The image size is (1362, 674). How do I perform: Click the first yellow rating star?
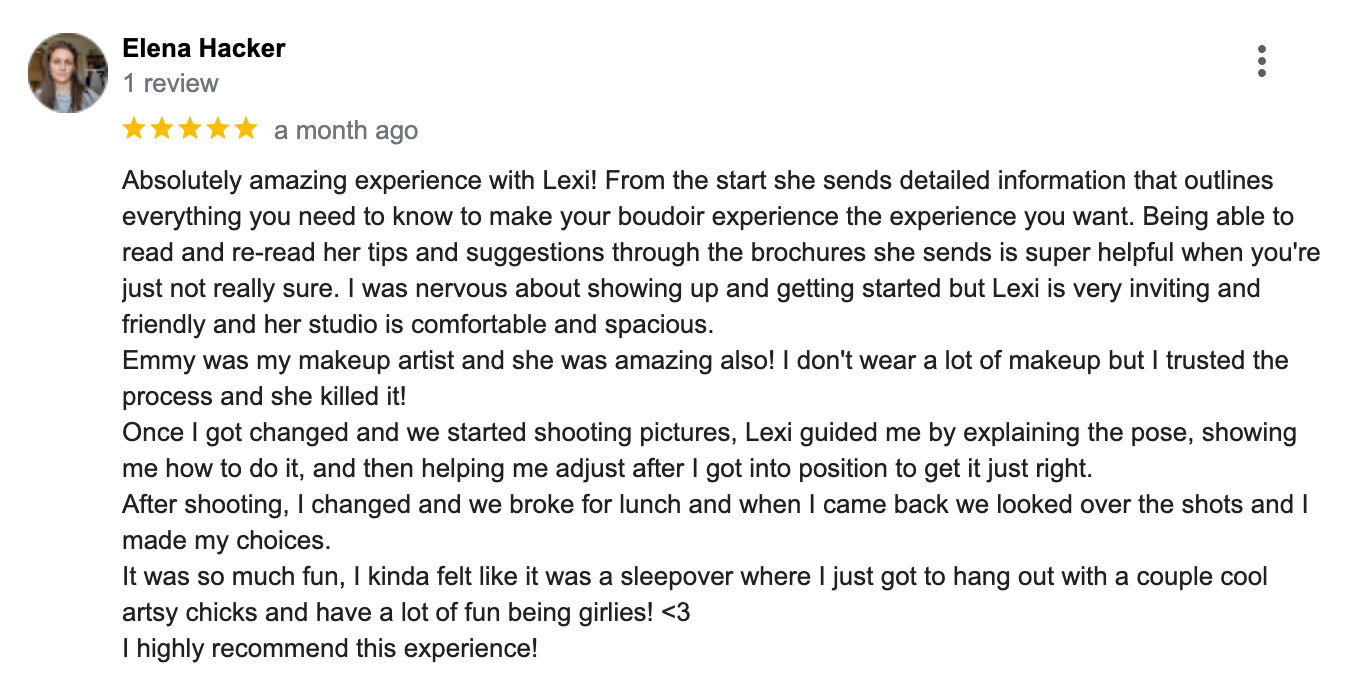click(134, 129)
